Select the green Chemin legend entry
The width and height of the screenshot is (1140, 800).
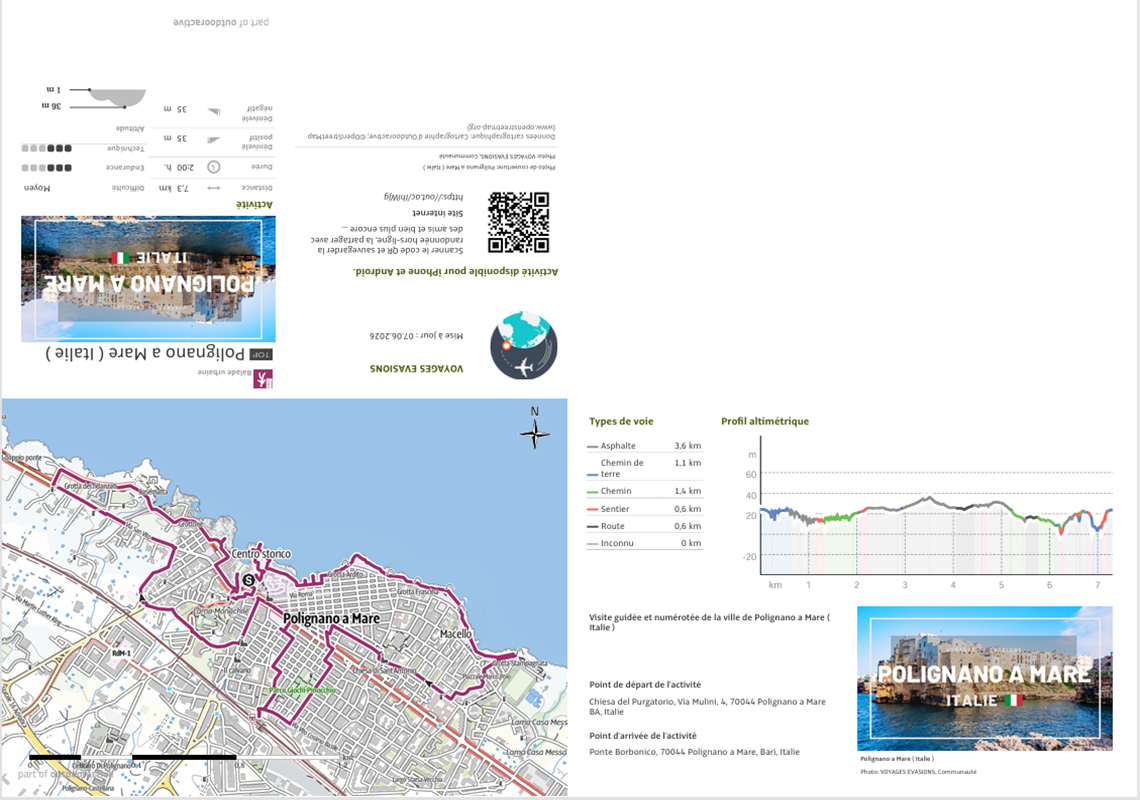(644, 491)
